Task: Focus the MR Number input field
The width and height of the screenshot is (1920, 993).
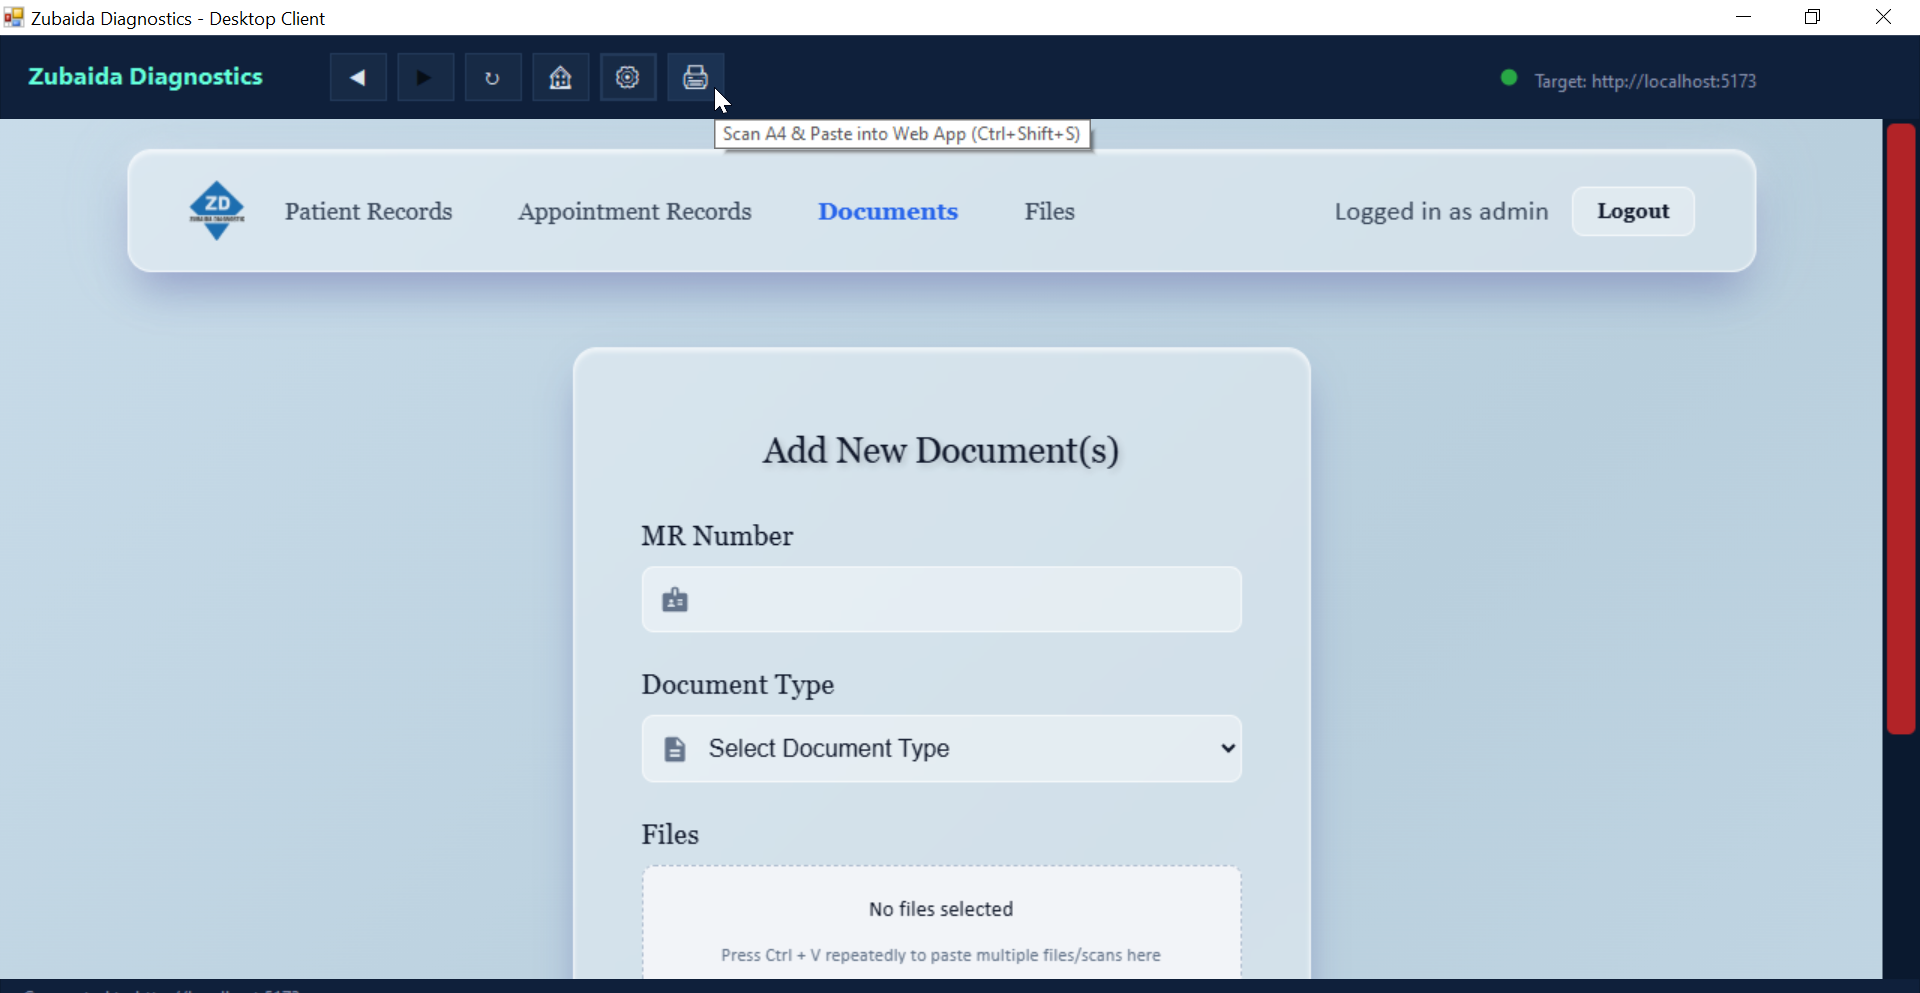Action: click(941, 599)
